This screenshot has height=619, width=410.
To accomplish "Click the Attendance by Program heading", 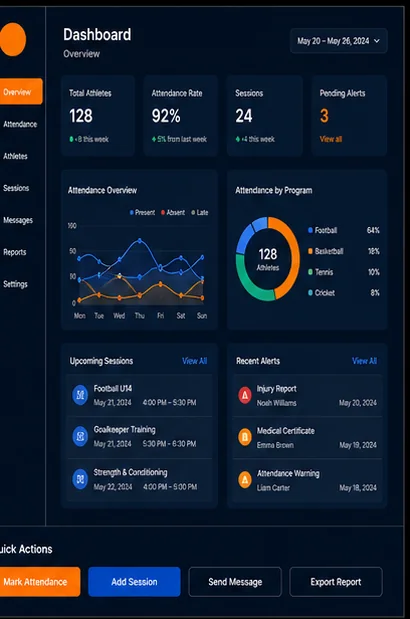I will click(x=273, y=190).
